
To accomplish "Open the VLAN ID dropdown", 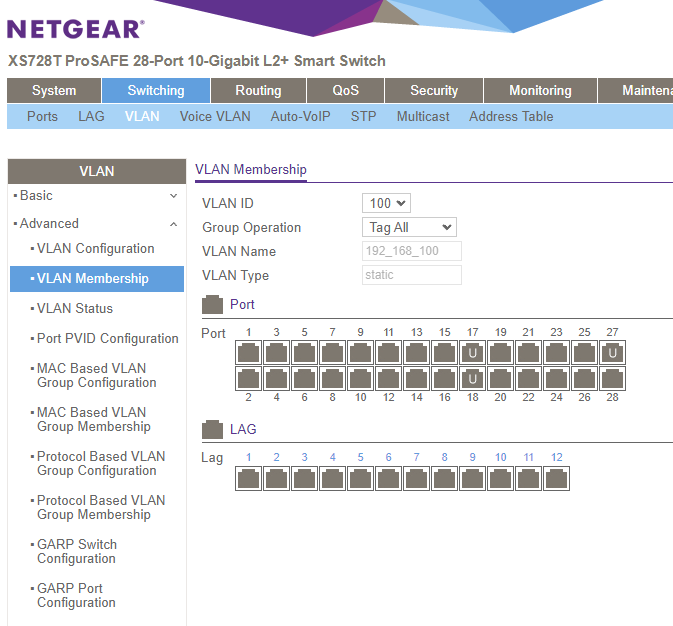I will (387, 204).
